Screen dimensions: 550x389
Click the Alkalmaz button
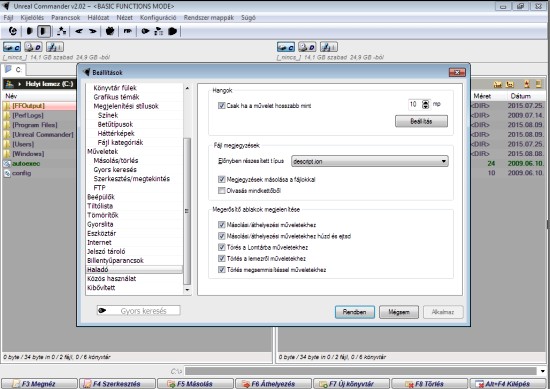pyautogui.click(x=443, y=312)
